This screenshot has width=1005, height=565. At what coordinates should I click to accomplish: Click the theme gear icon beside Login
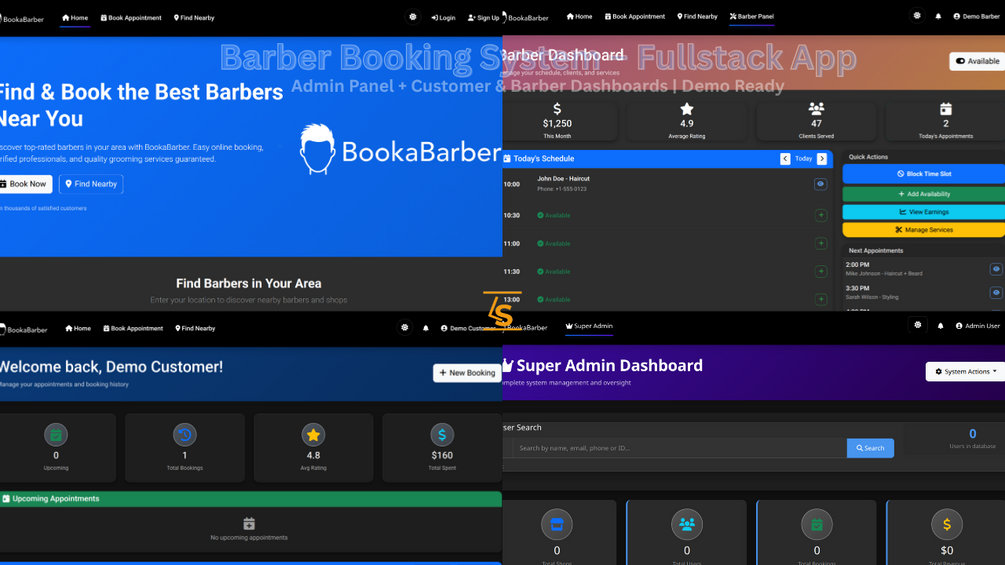point(413,17)
